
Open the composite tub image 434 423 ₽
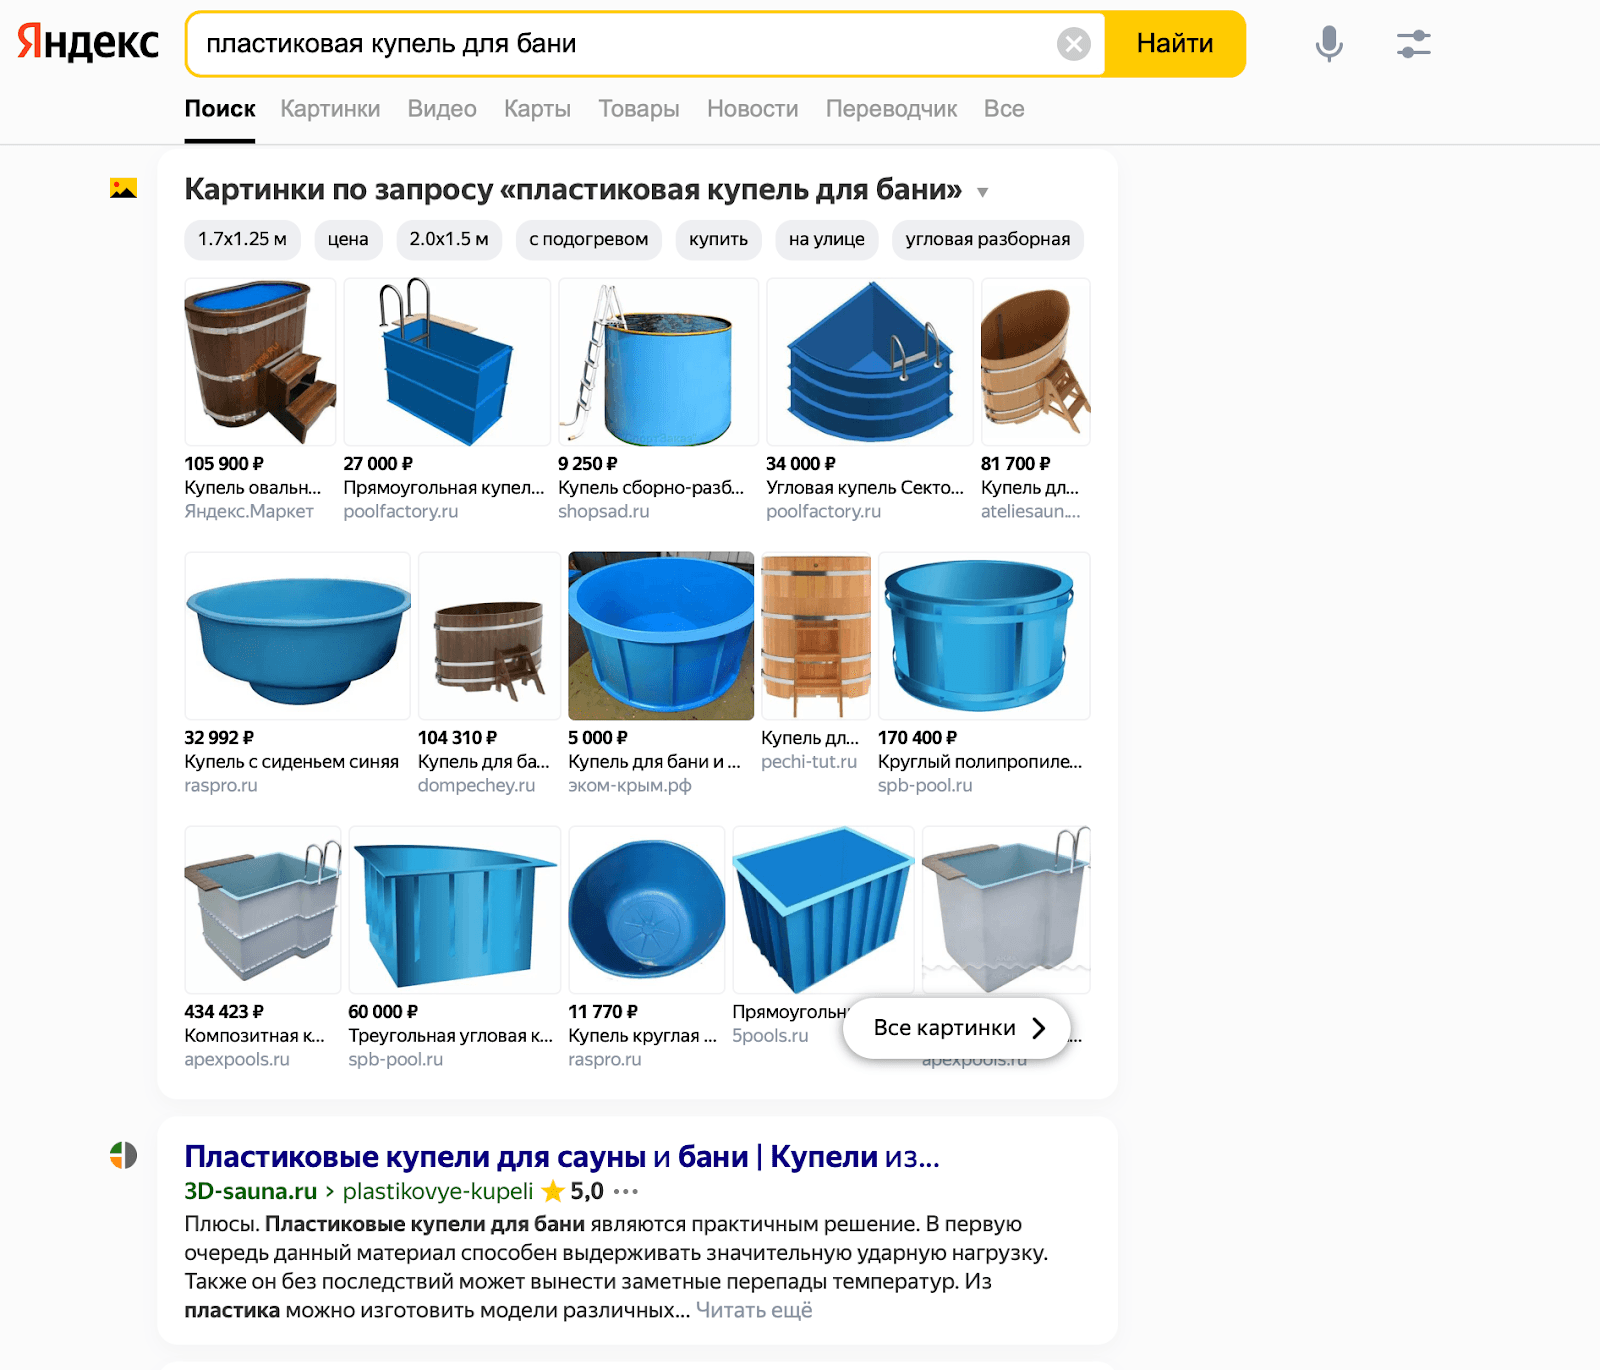pos(263,910)
